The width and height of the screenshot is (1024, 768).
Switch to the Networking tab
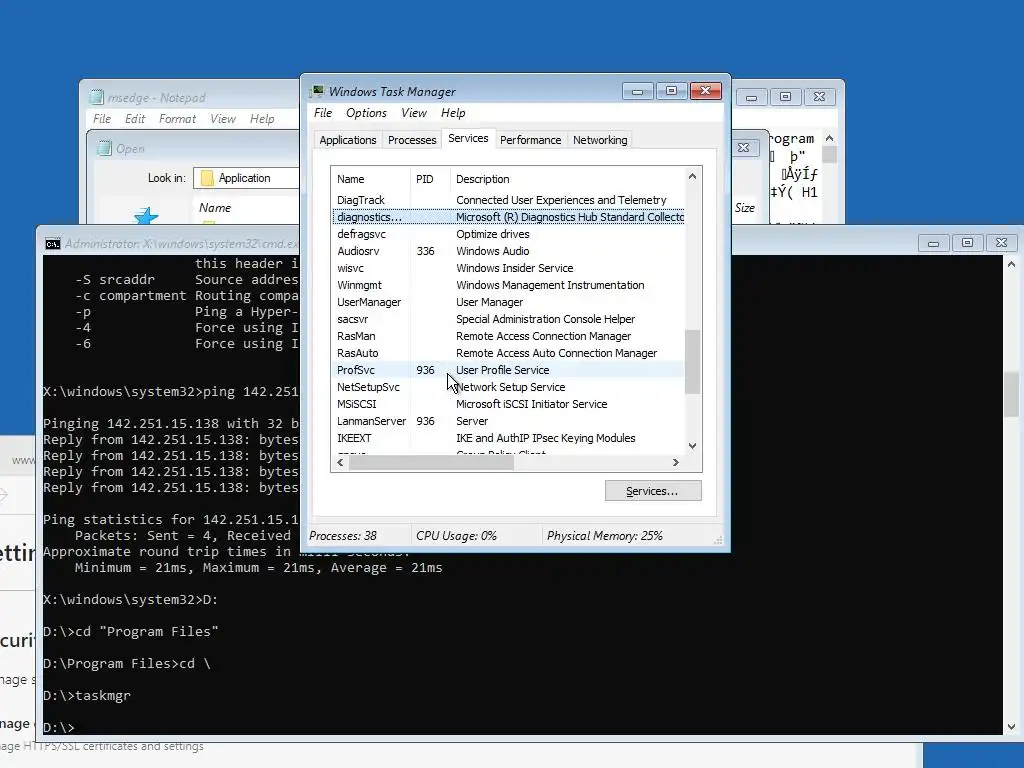600,140
